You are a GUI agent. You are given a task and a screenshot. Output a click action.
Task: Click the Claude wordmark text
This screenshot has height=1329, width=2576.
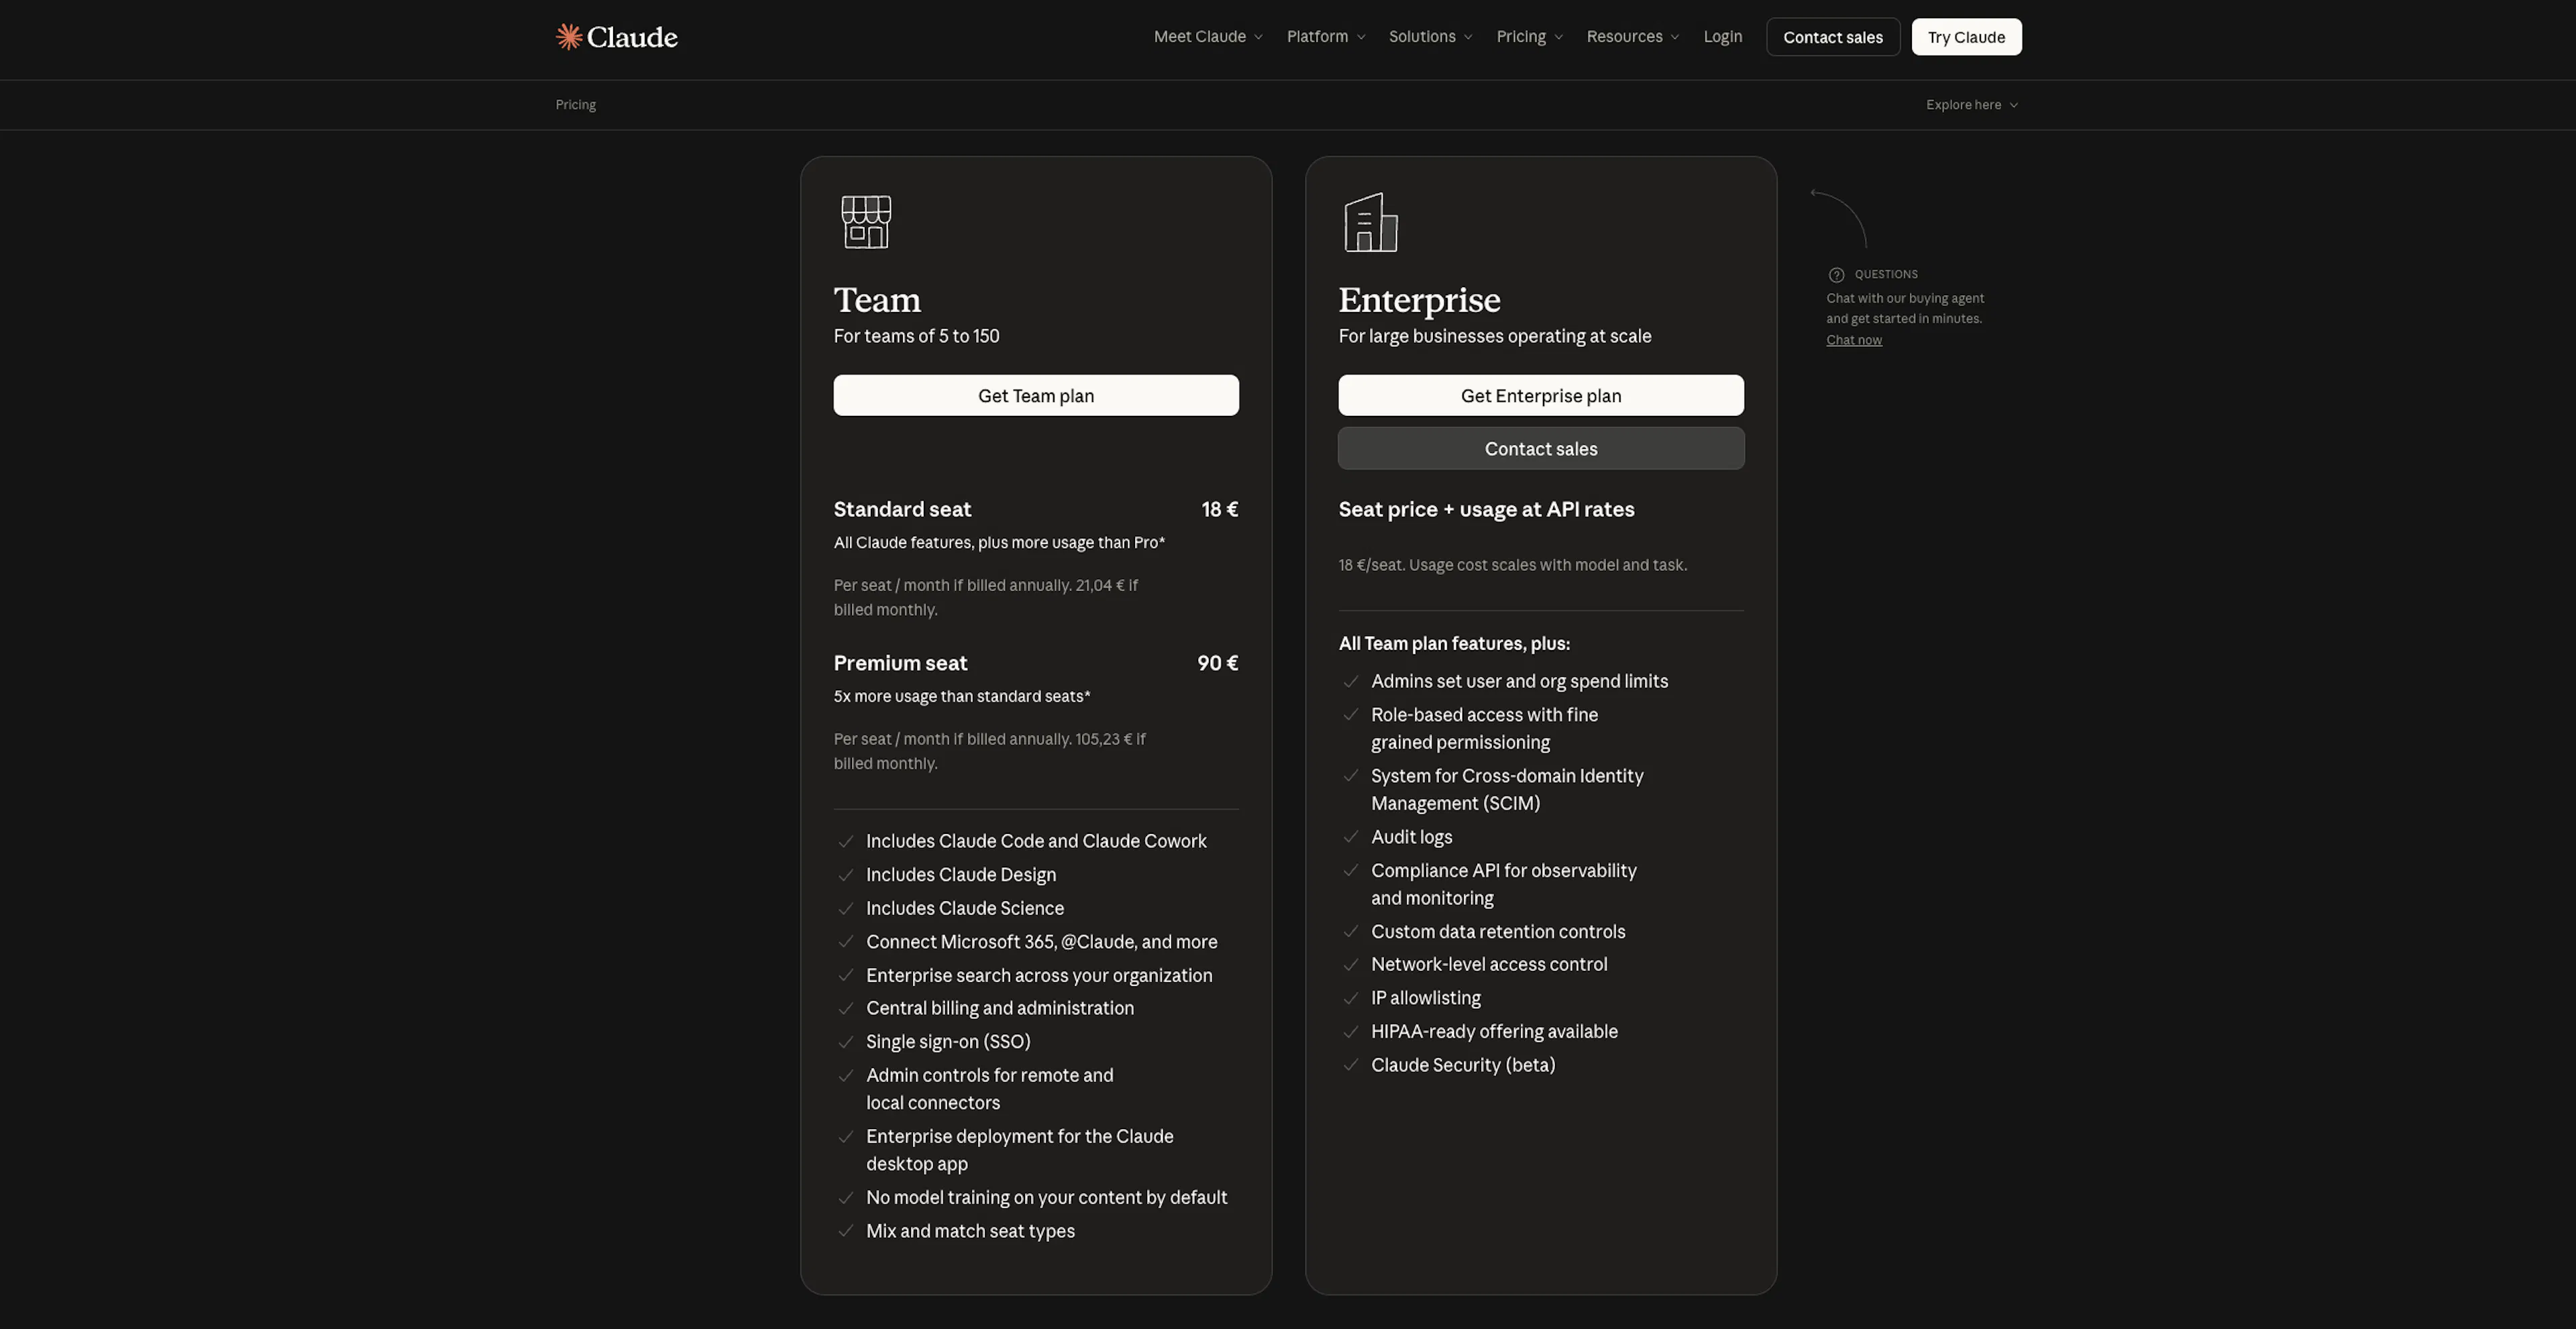(632, 37)
